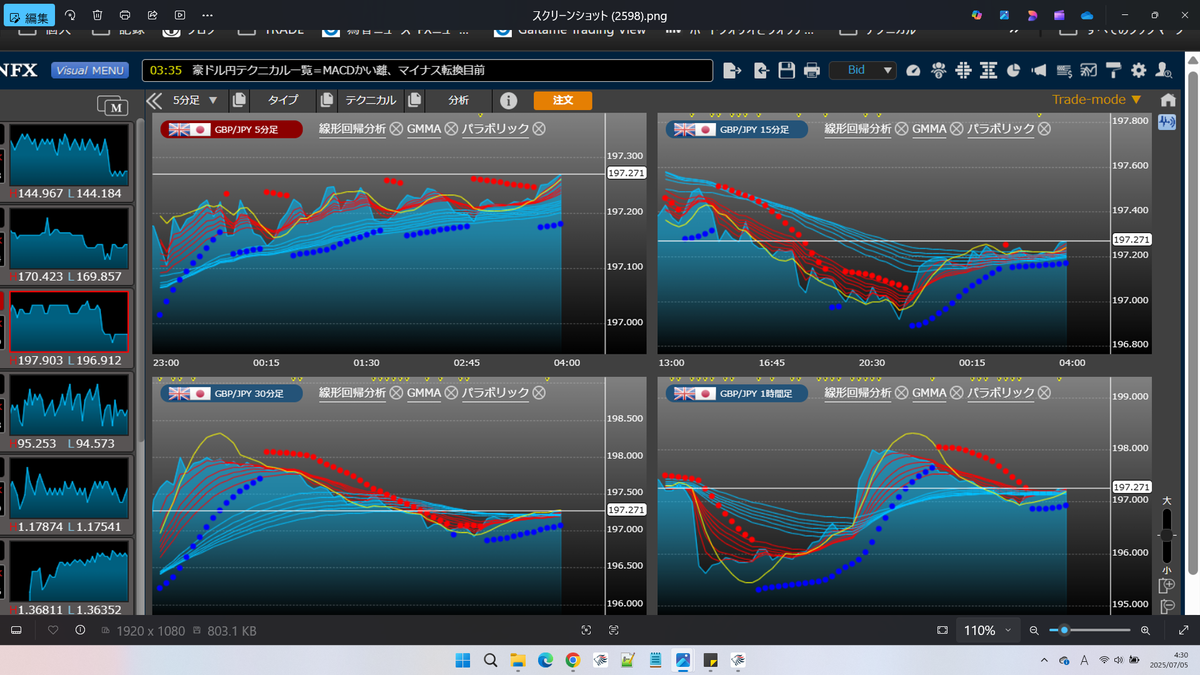Remove パラボリック from GBP/JPY 1時間足 chart
The image size is (1200, 675).
pyautogui.click(x=1045, y=393)
